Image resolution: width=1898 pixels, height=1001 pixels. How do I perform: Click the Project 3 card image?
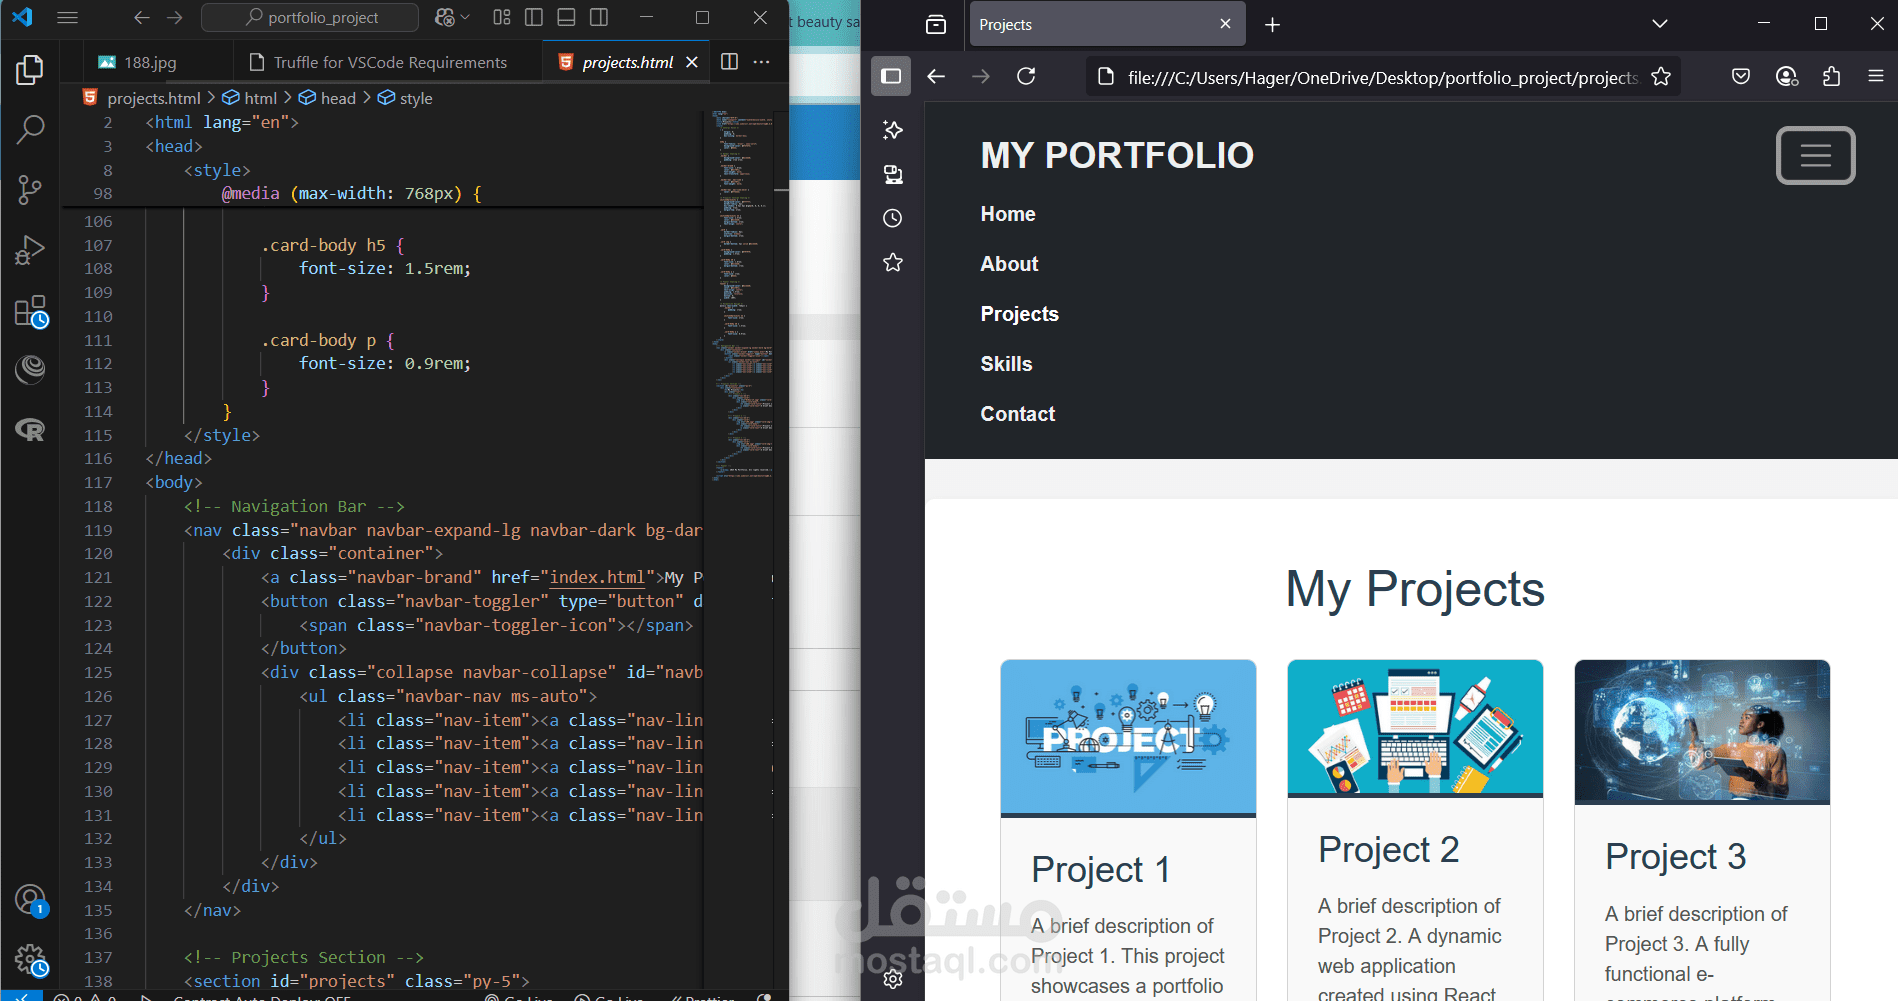pos(1702,732)
